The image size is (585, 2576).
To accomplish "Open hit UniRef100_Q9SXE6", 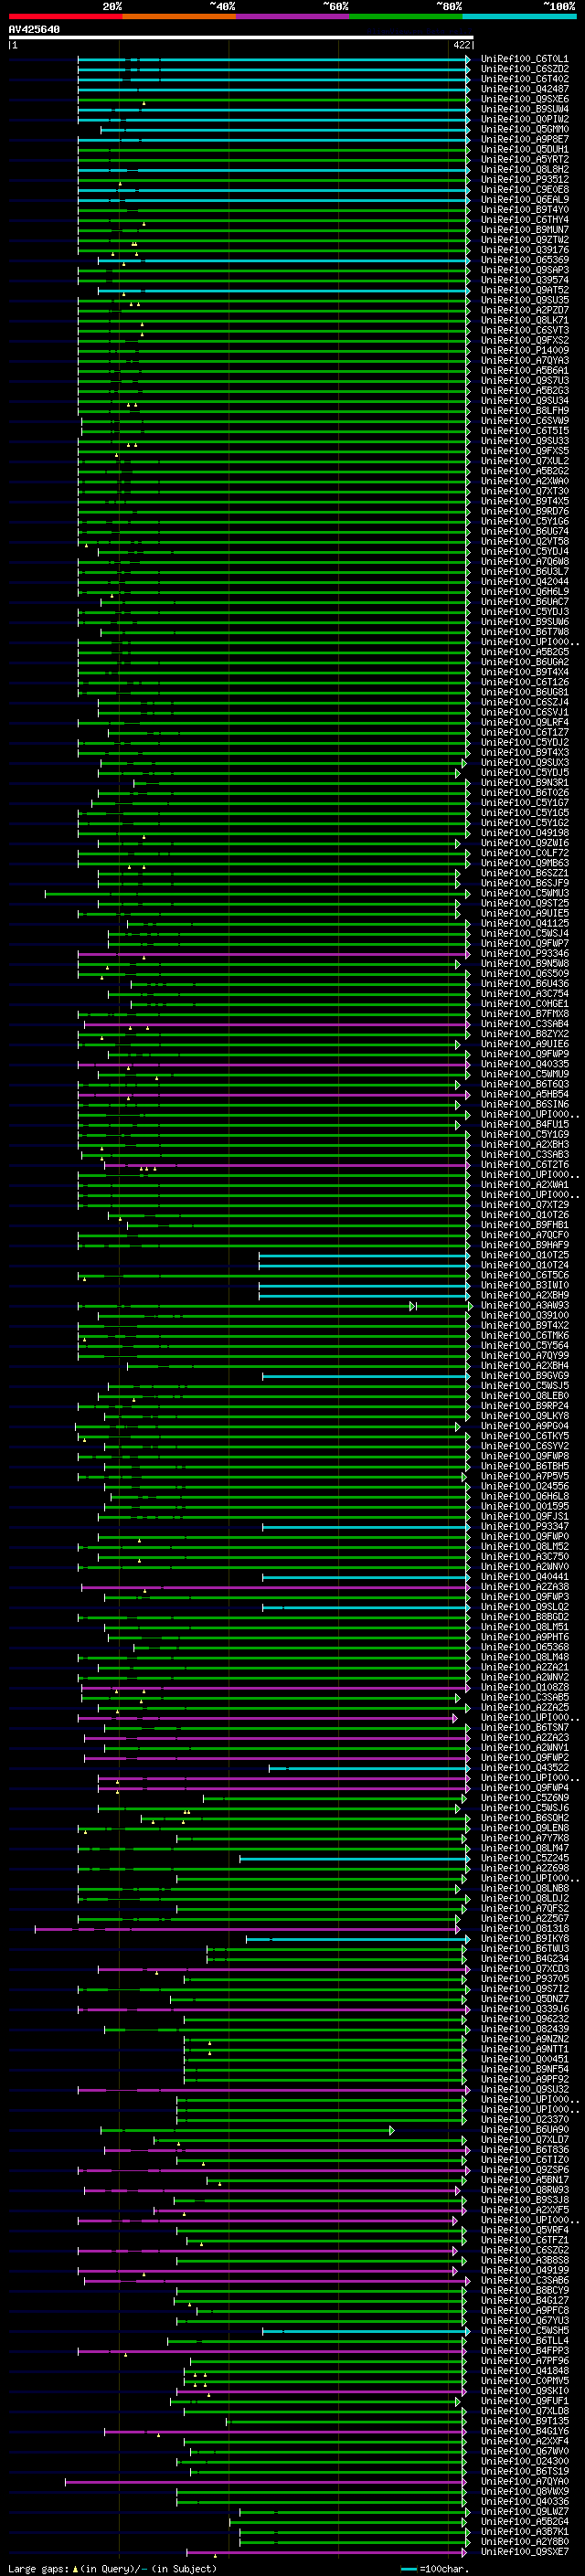I will click(524, 99).
